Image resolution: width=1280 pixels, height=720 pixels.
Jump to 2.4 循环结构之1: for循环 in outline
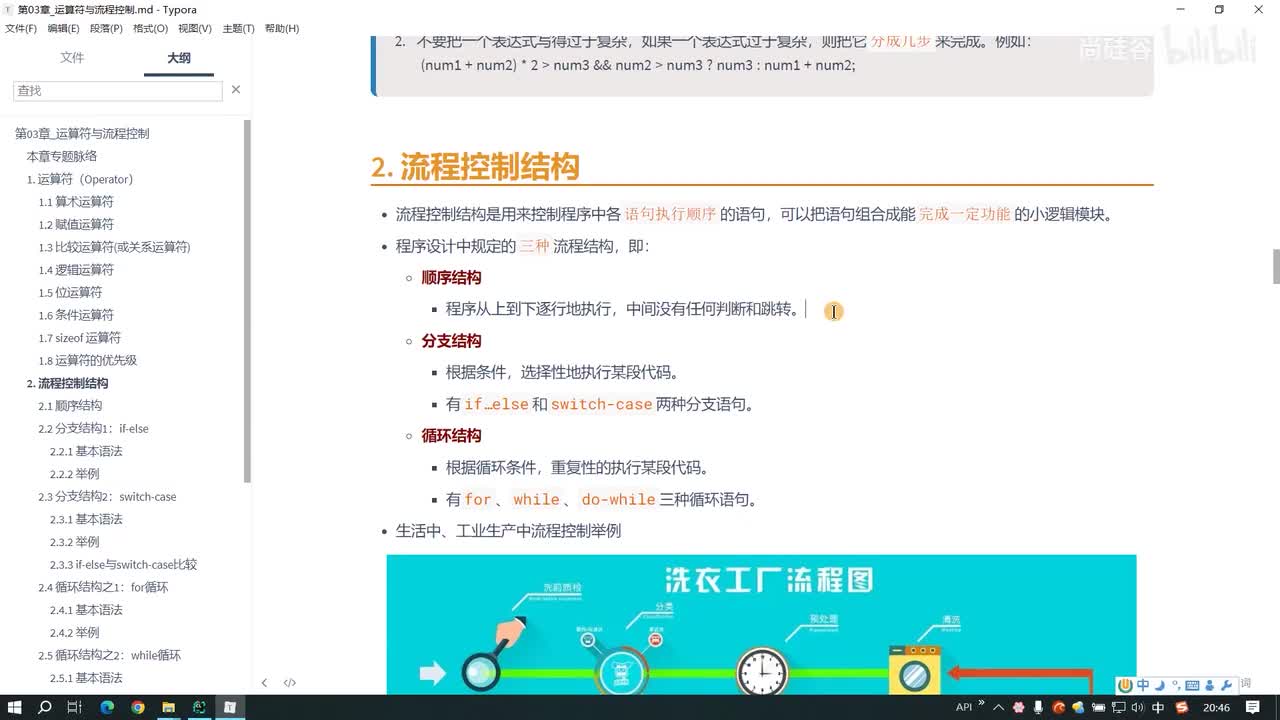[103, 587]
